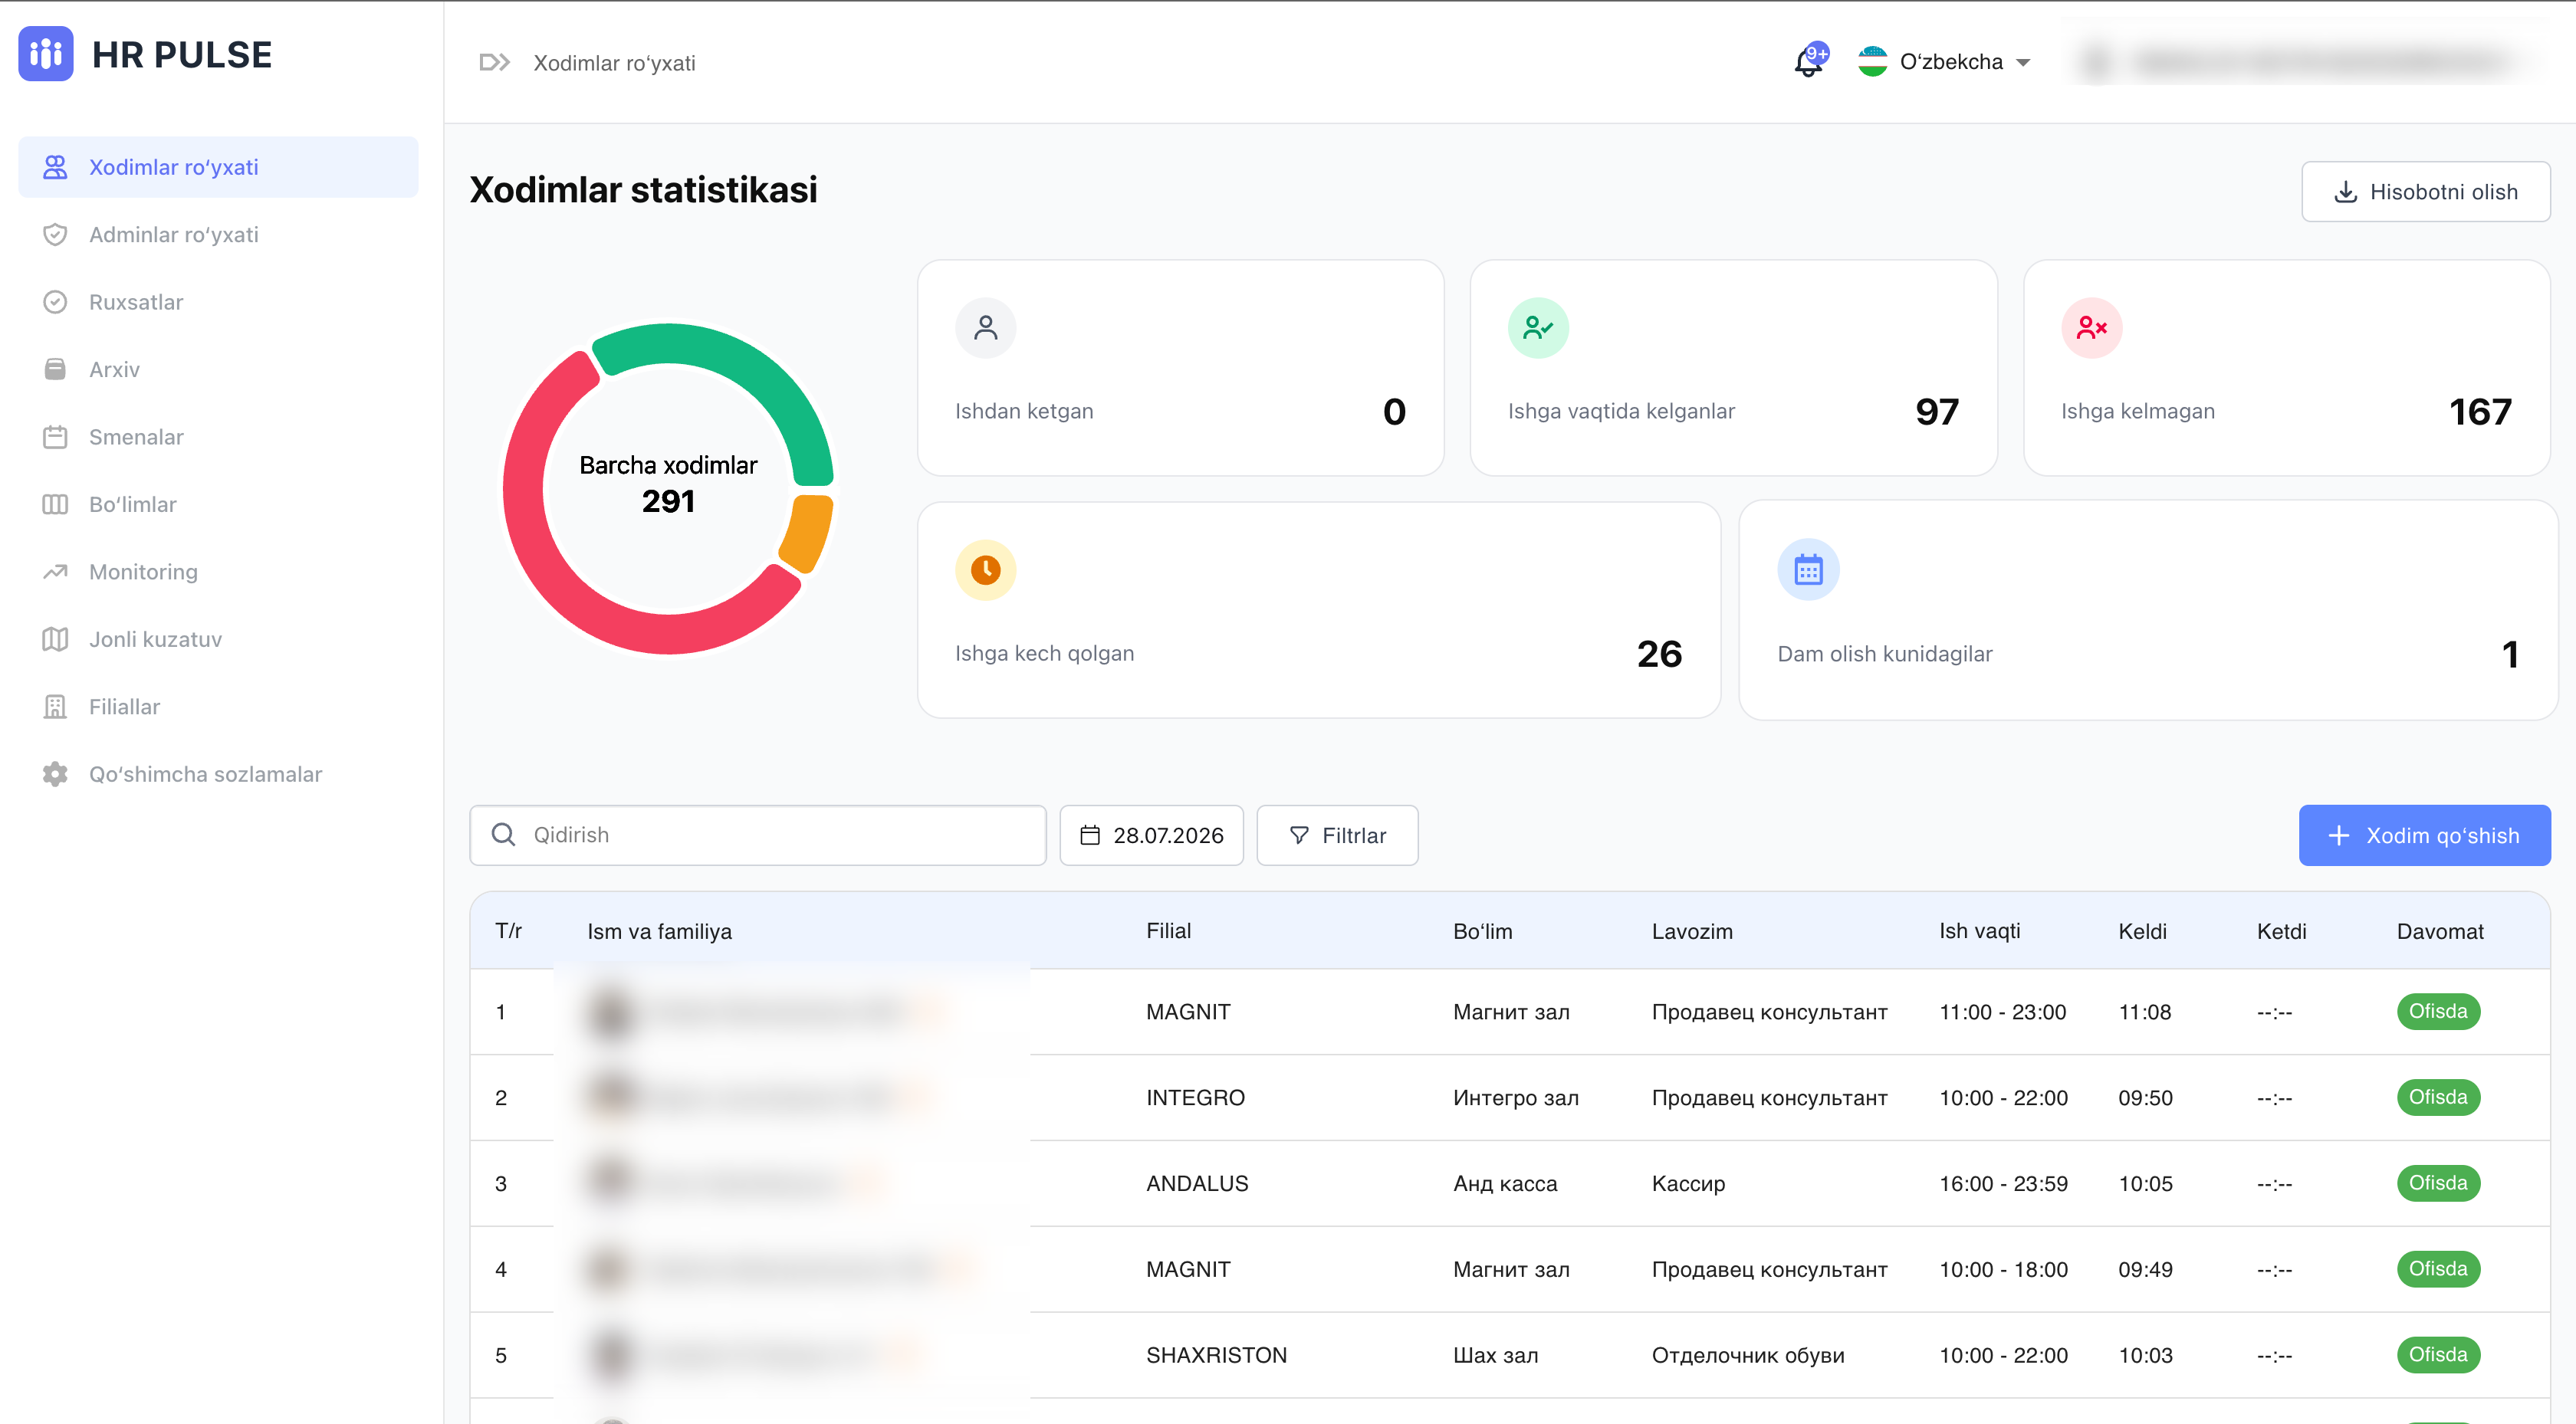This screenshot has height=1424, width=2576.
Task: Open Bo'limlar page
Action: (218, 504)
